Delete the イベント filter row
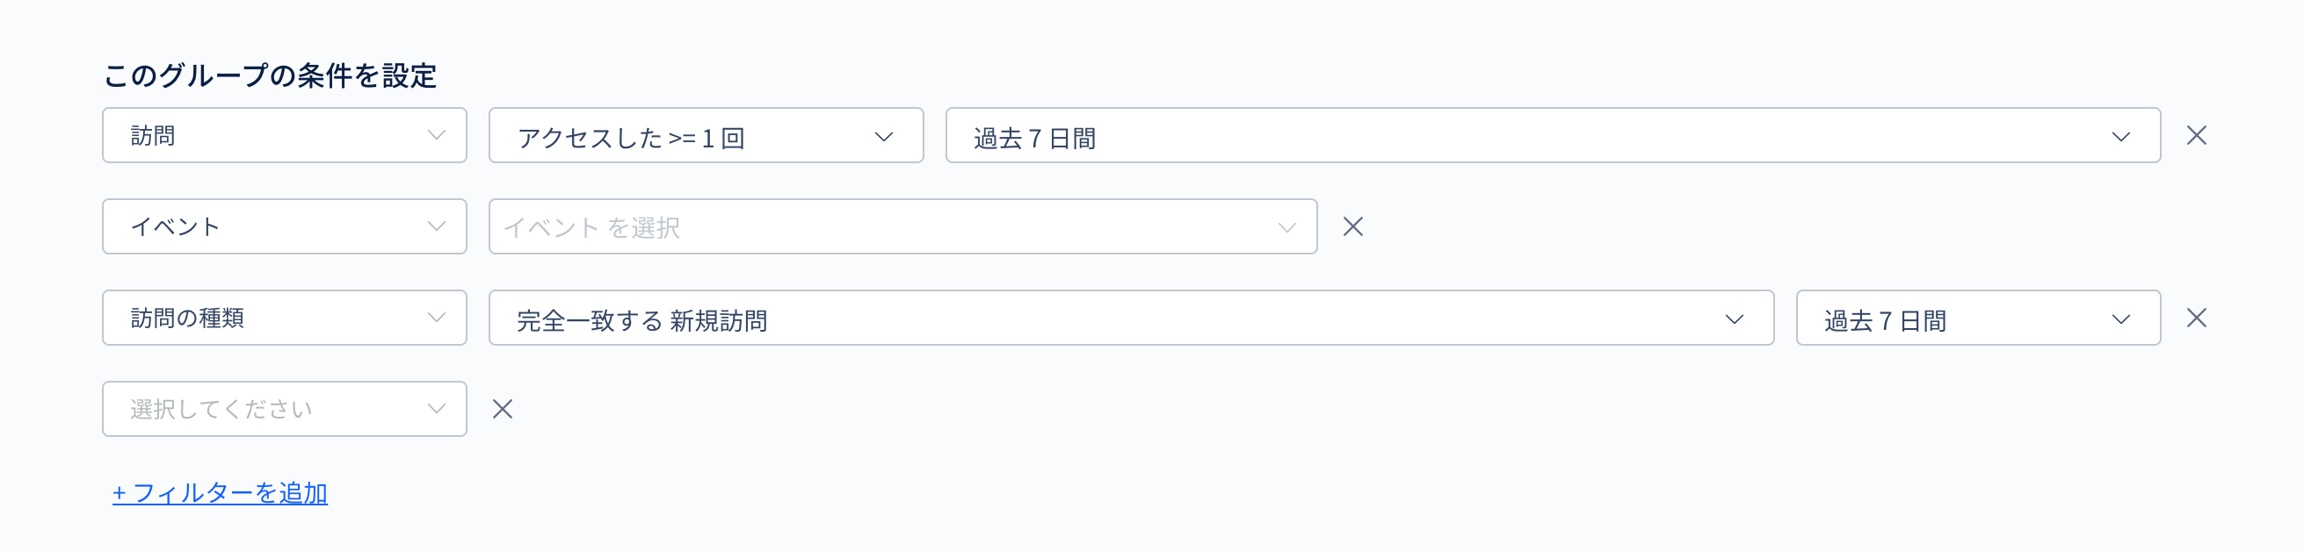Viewport: 2304px width, 551px height. 1353,227
